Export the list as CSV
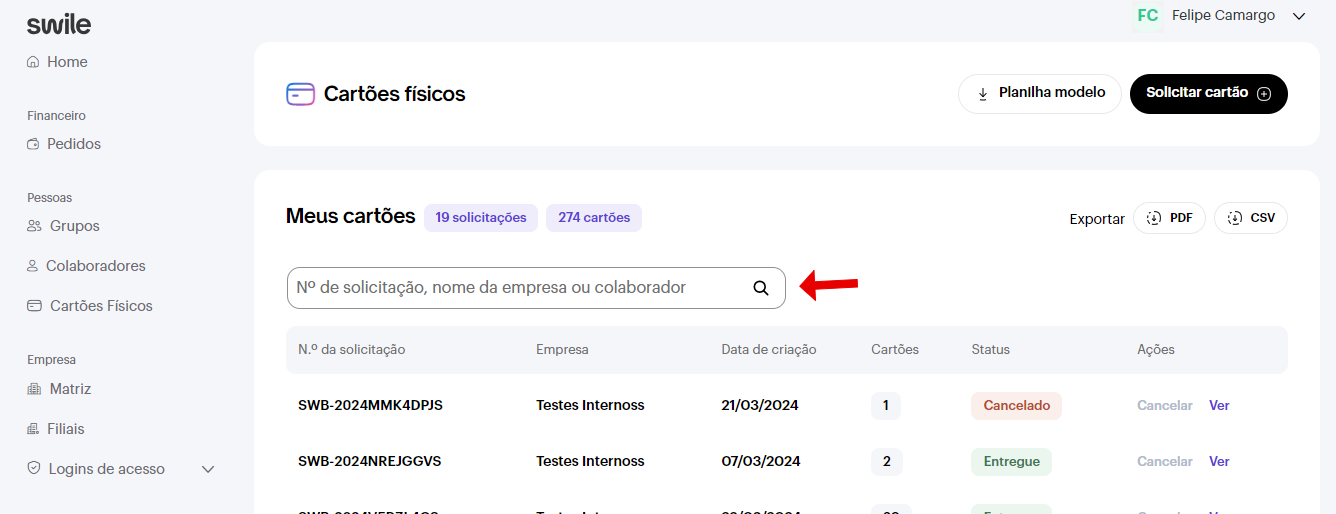The width and height of the screenshot is (1336, 514). (1251, 218)
